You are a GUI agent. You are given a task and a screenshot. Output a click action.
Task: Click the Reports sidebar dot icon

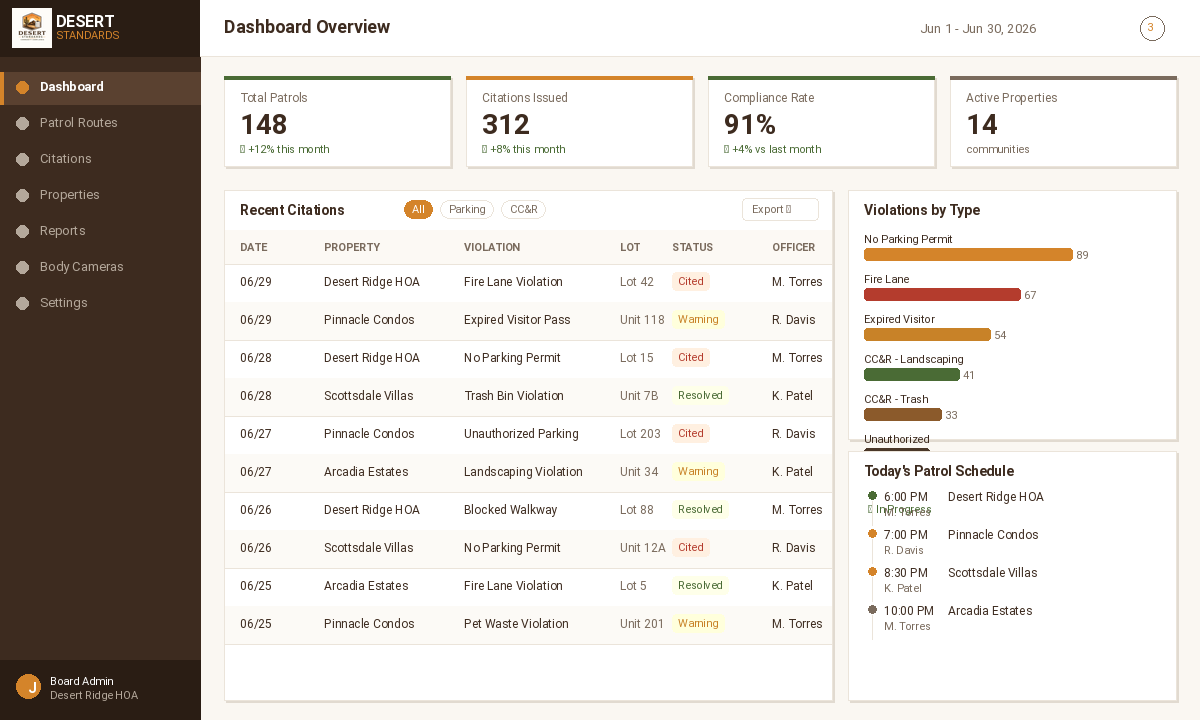pos(23,231)
